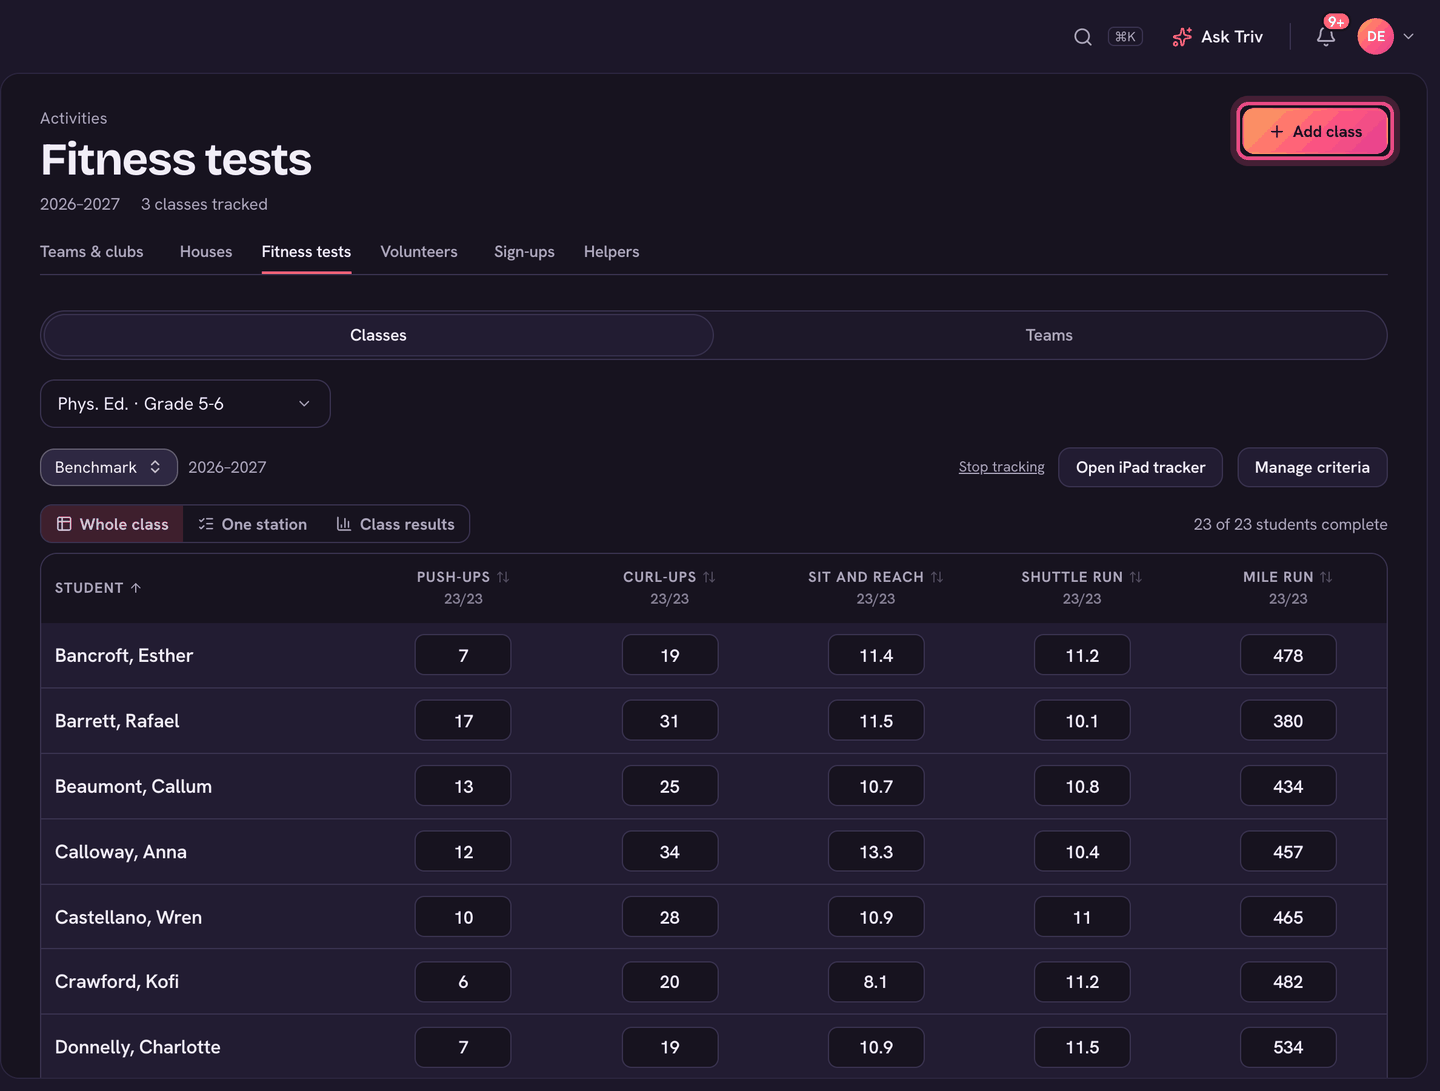Expand account menu chevron beside avatar
The image size is (1440, 1091).
pos(1408,37)
